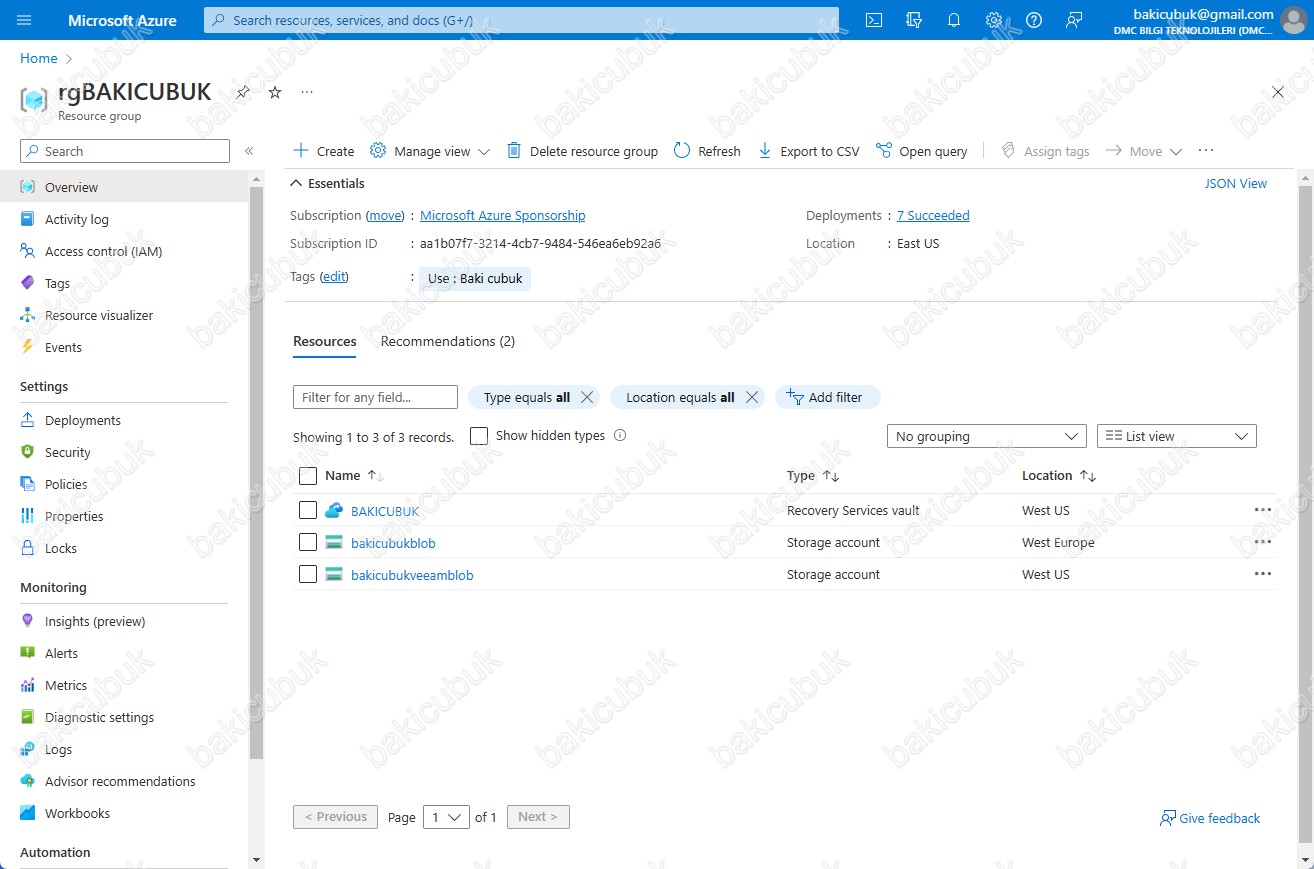Click the Give feedback link
Screen dimensions: 1314x869
pyautogui.click(x=1210, y=818)
